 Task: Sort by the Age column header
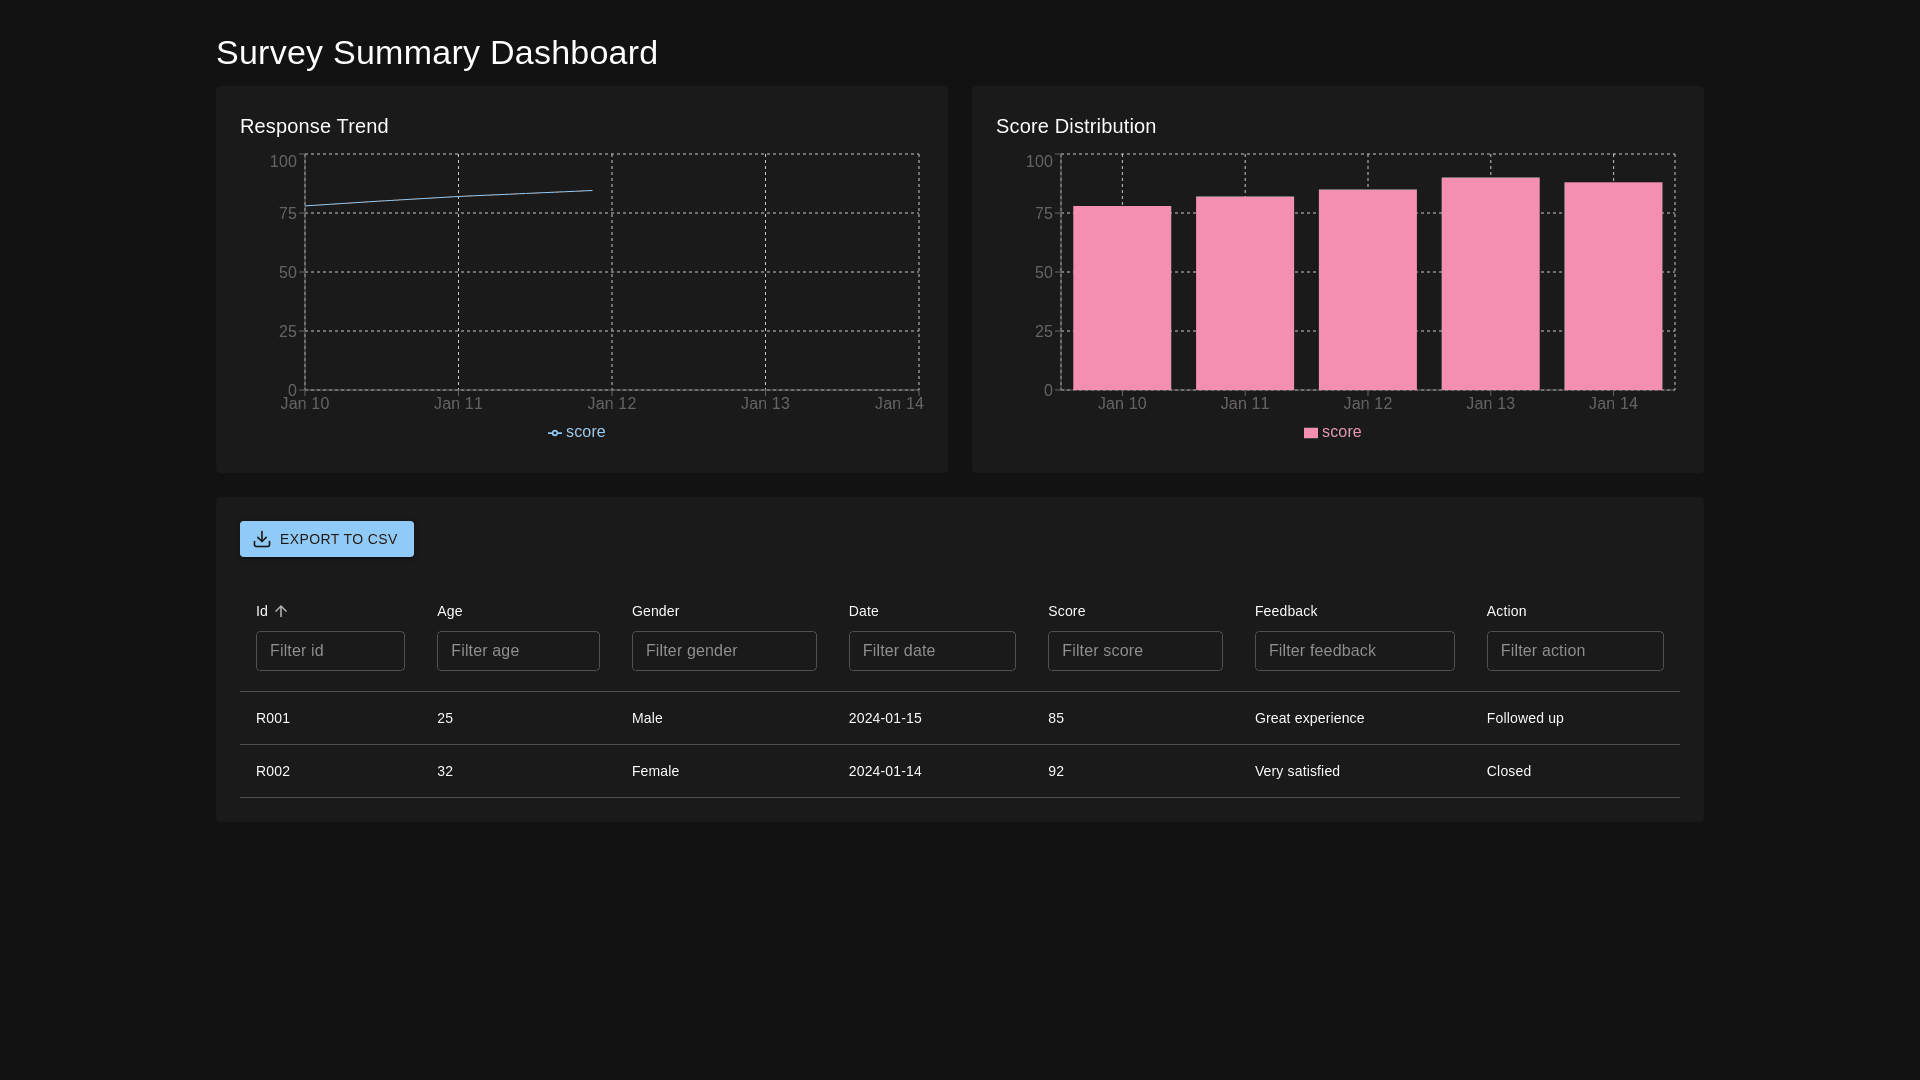coord(449,611)
